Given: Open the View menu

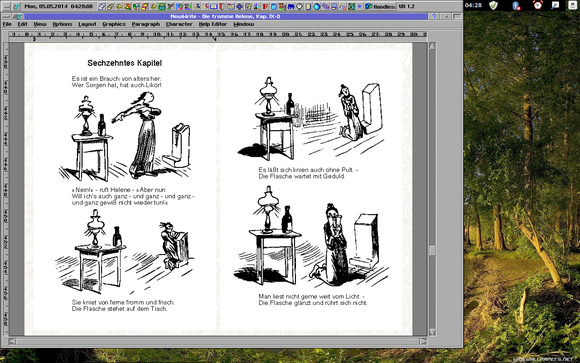Looking at the screenshot, I should [40, 24].
